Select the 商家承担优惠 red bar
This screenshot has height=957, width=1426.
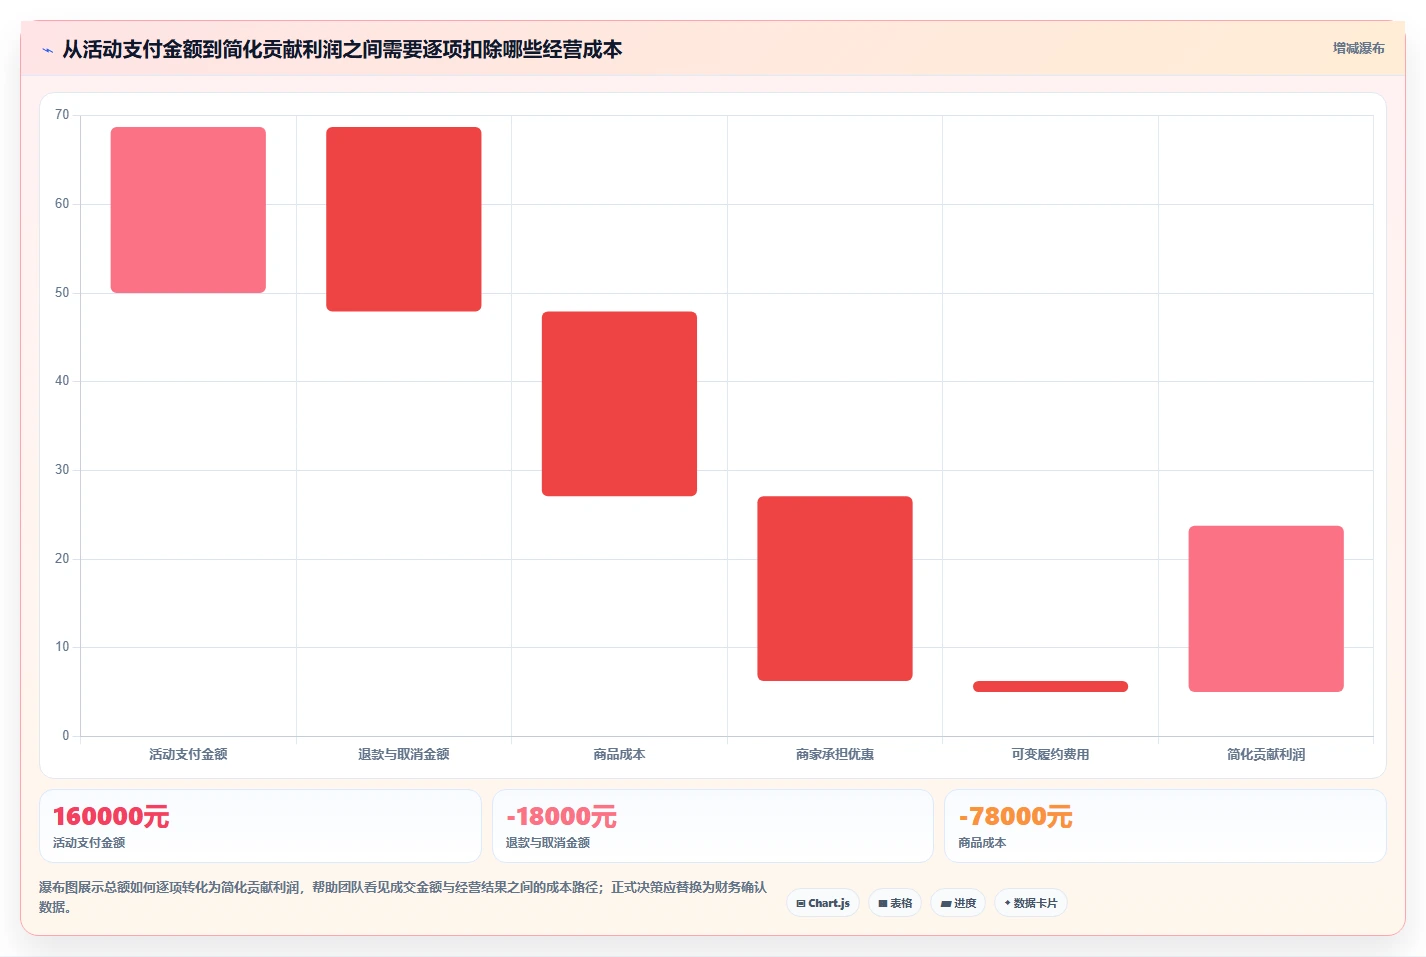(x=835, y=589)
